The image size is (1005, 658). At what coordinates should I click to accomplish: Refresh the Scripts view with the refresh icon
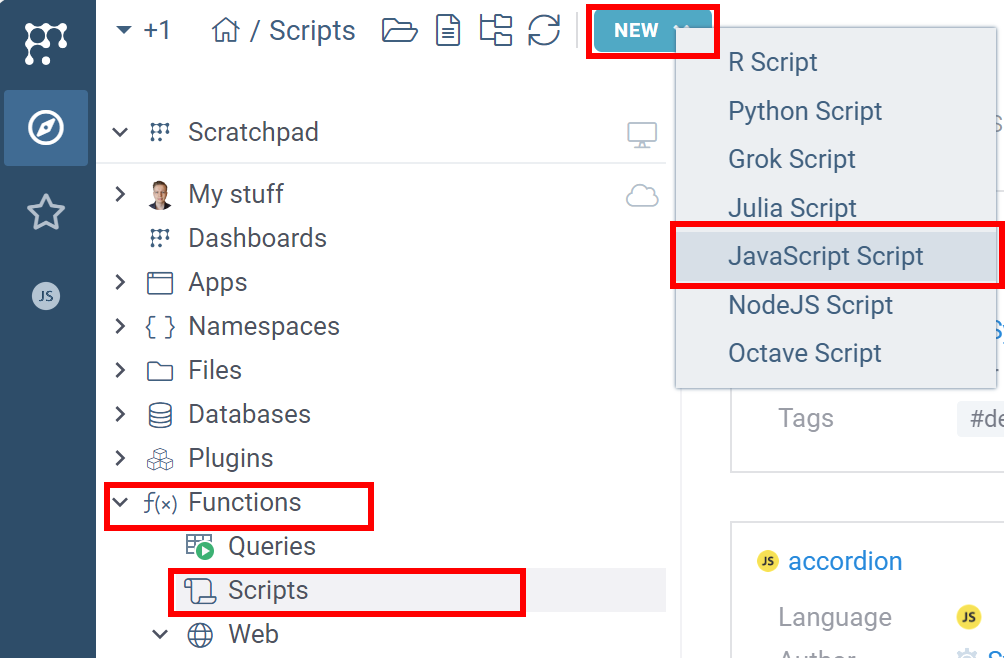(543, 31)
